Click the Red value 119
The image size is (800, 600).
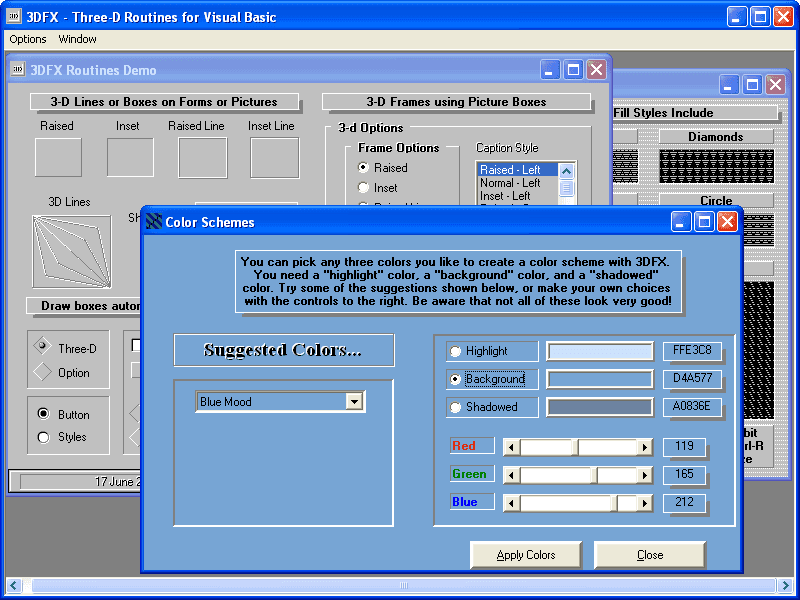[684, 446]
